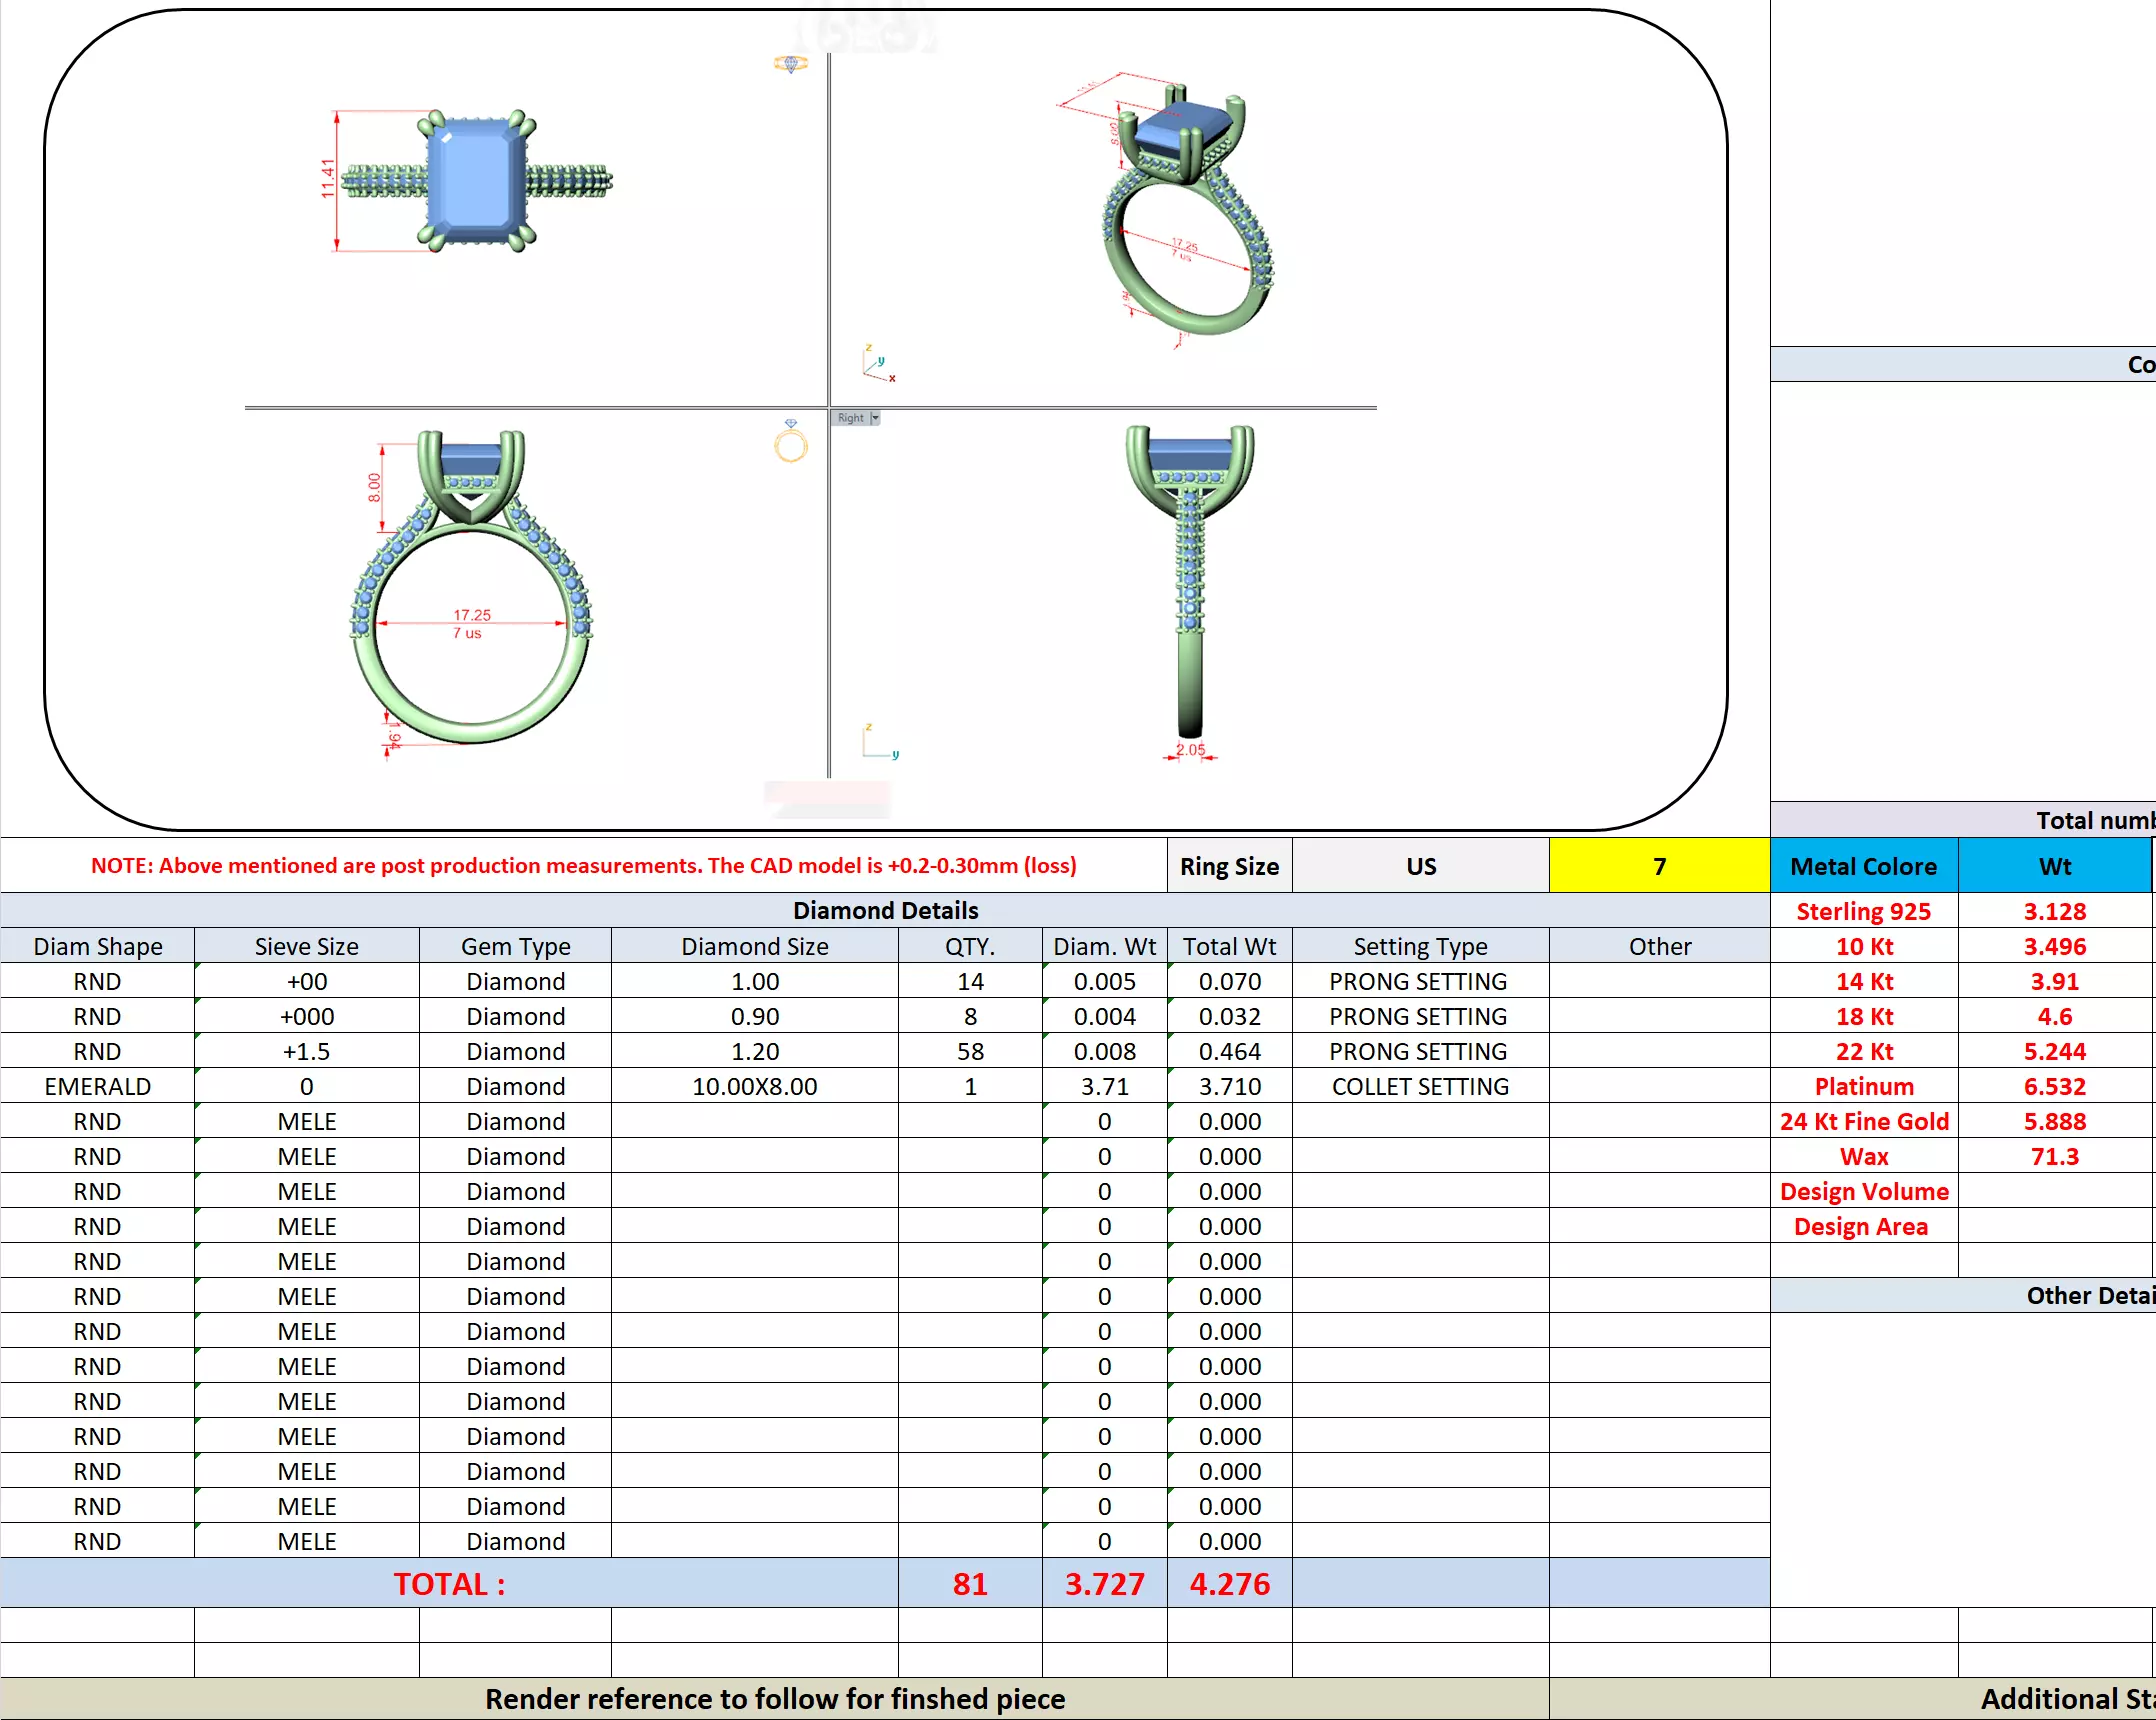The image size is (2156, 1720).
Task: Select the top-view emerald ring render
Action: coord(477,181)
